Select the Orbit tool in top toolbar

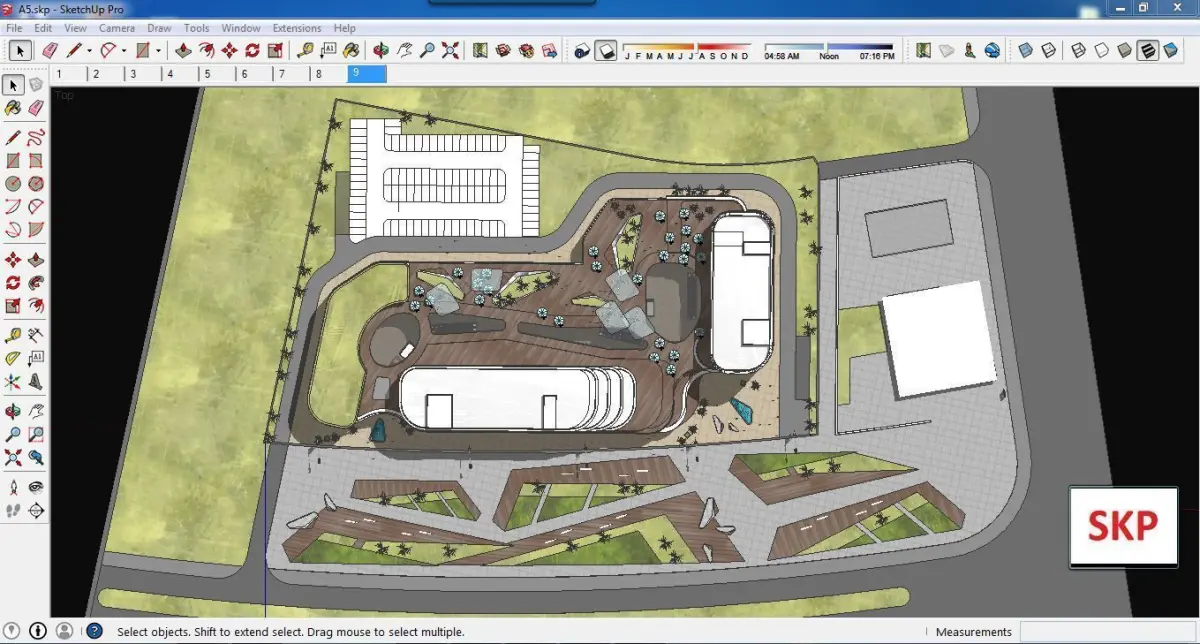point(381,50)
